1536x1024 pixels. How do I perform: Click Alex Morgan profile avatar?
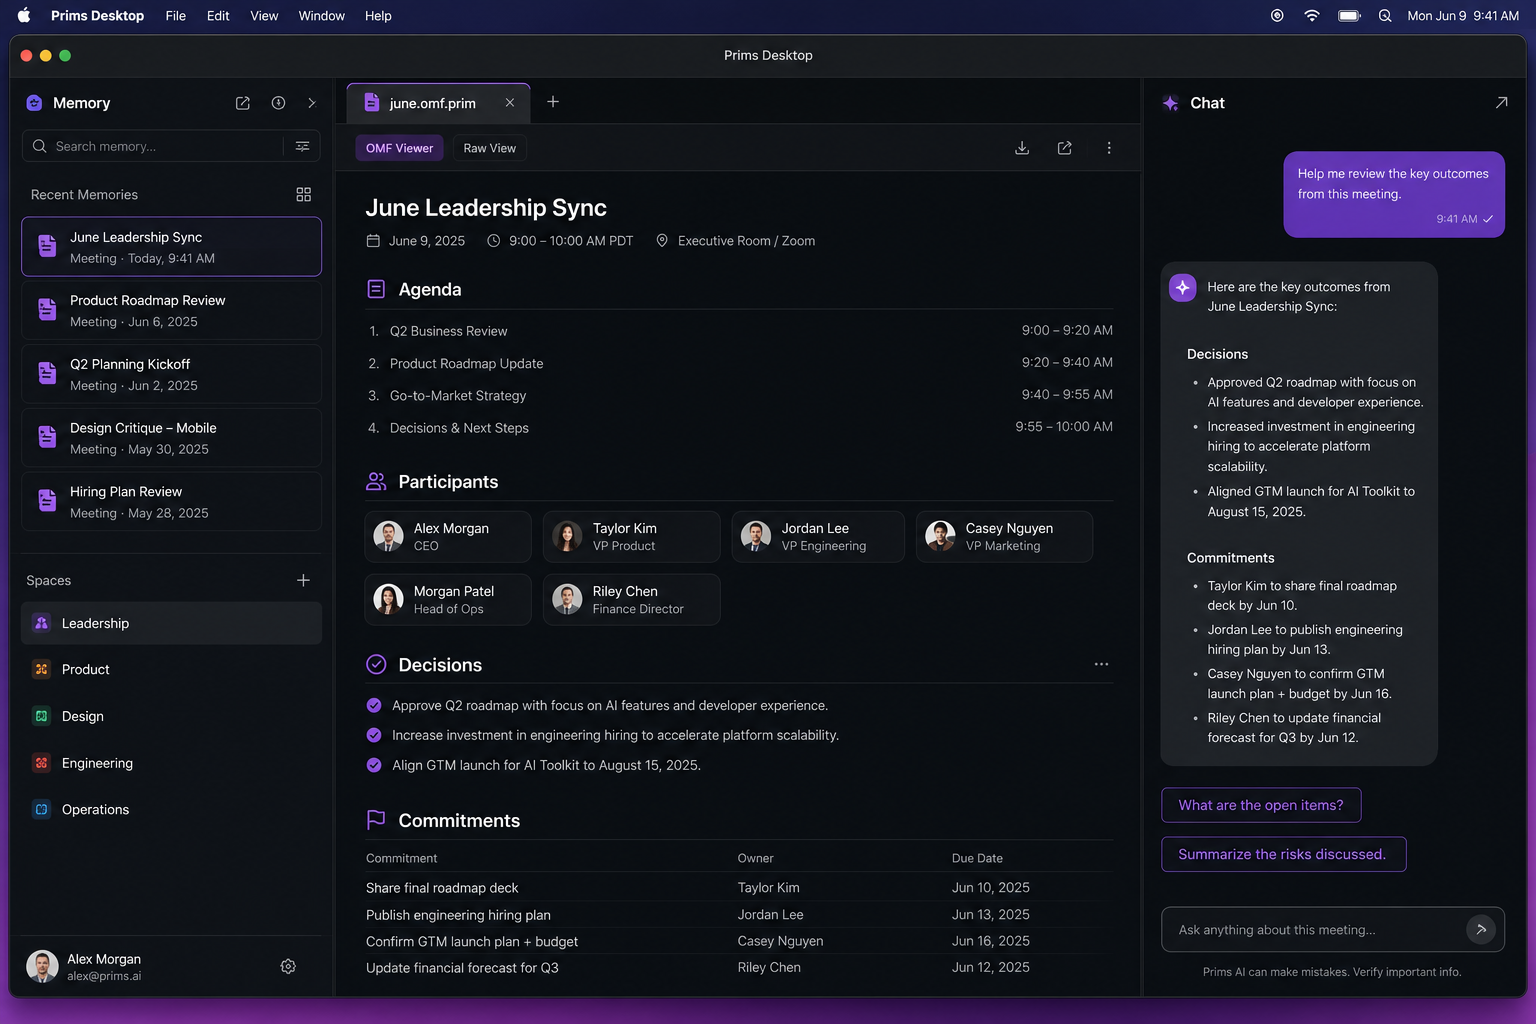pyautogui.click(x=42, y=966)
